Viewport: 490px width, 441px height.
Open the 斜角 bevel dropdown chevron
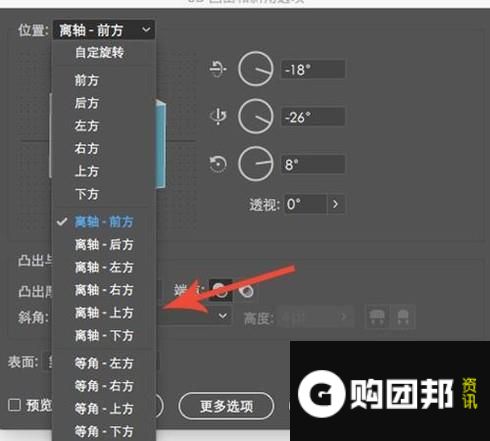223,315
